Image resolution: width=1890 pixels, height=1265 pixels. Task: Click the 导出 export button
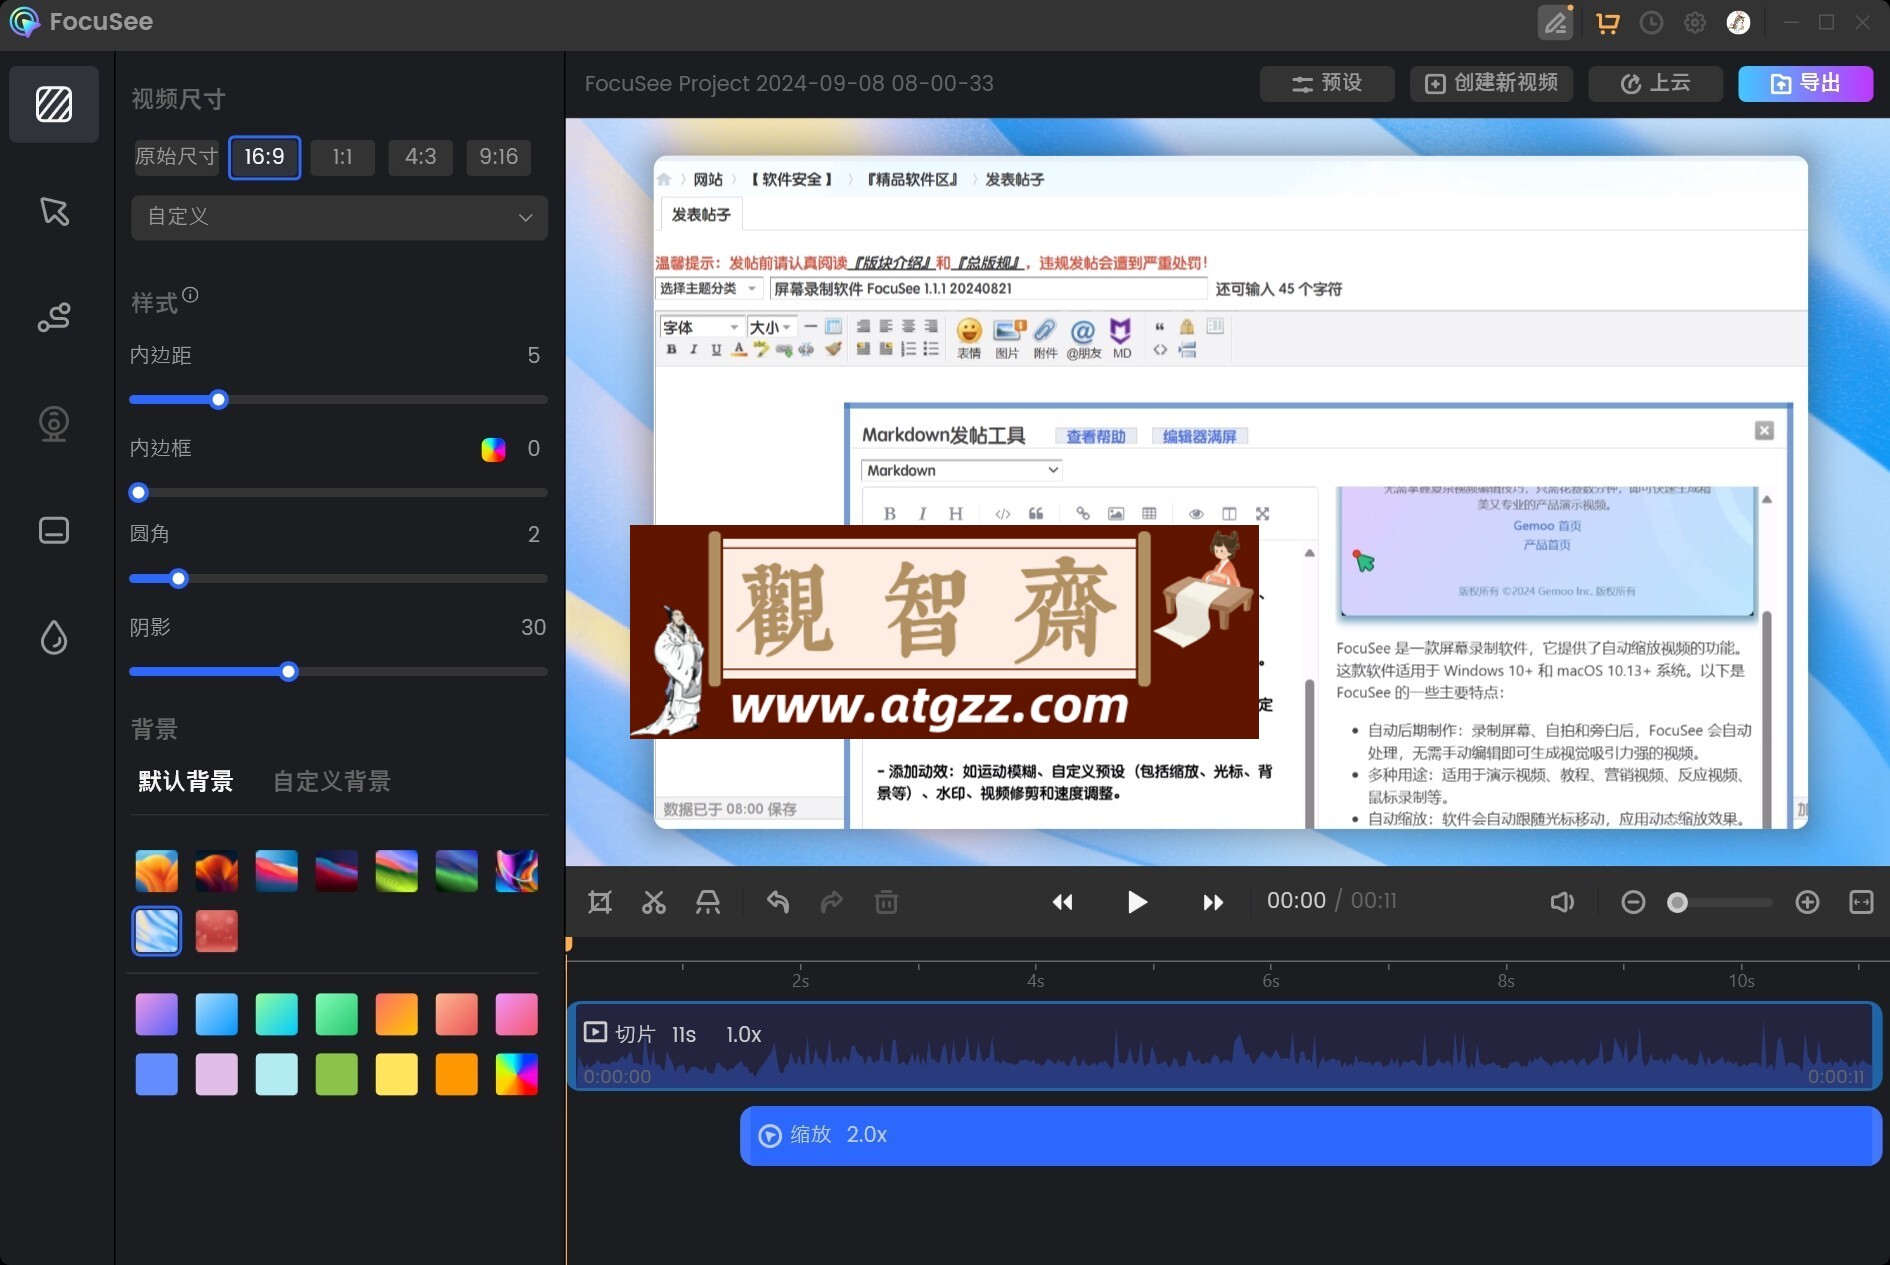[1805, 84]
